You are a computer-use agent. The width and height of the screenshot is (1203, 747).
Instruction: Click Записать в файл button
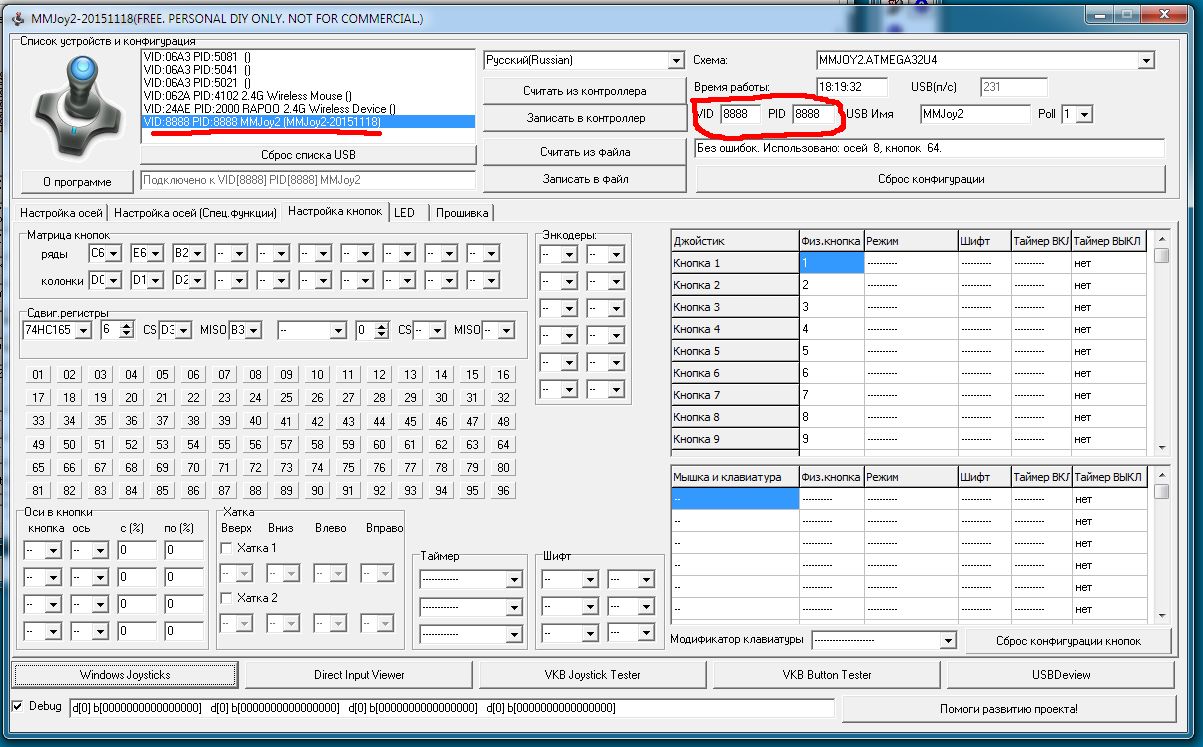pos(584,179)
